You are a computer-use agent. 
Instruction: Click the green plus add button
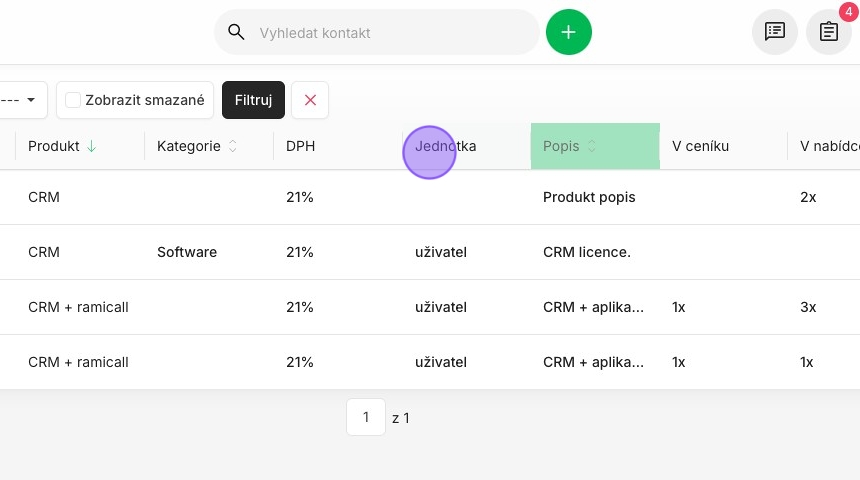(569, 32)
